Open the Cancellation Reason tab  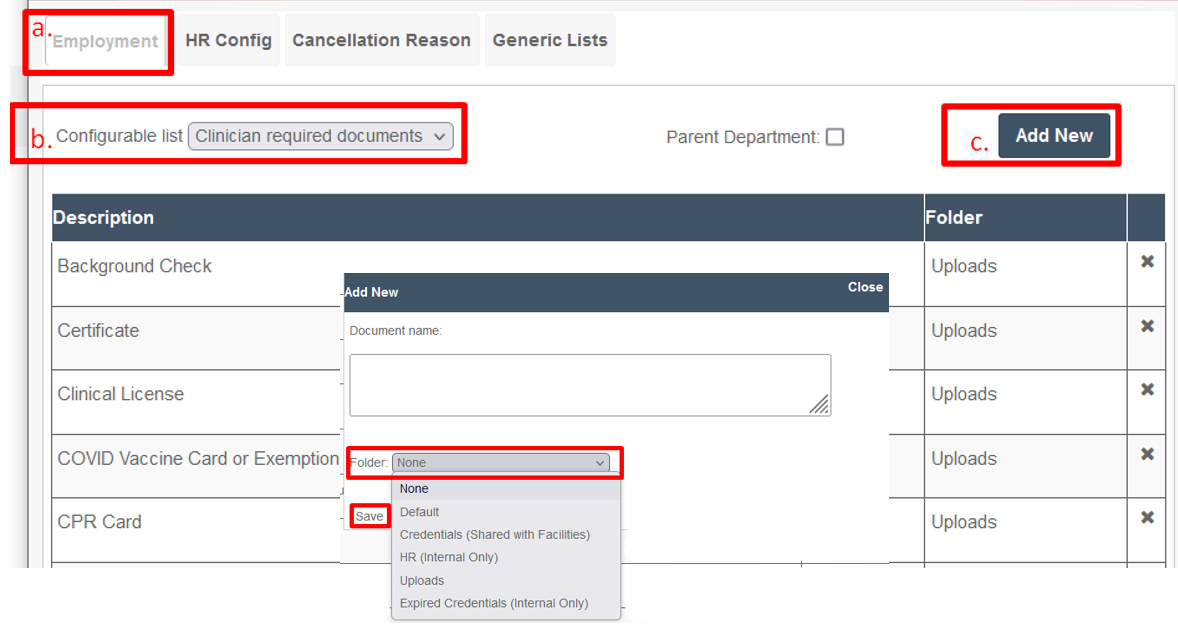pyautogui.click(x=382, y=41)
